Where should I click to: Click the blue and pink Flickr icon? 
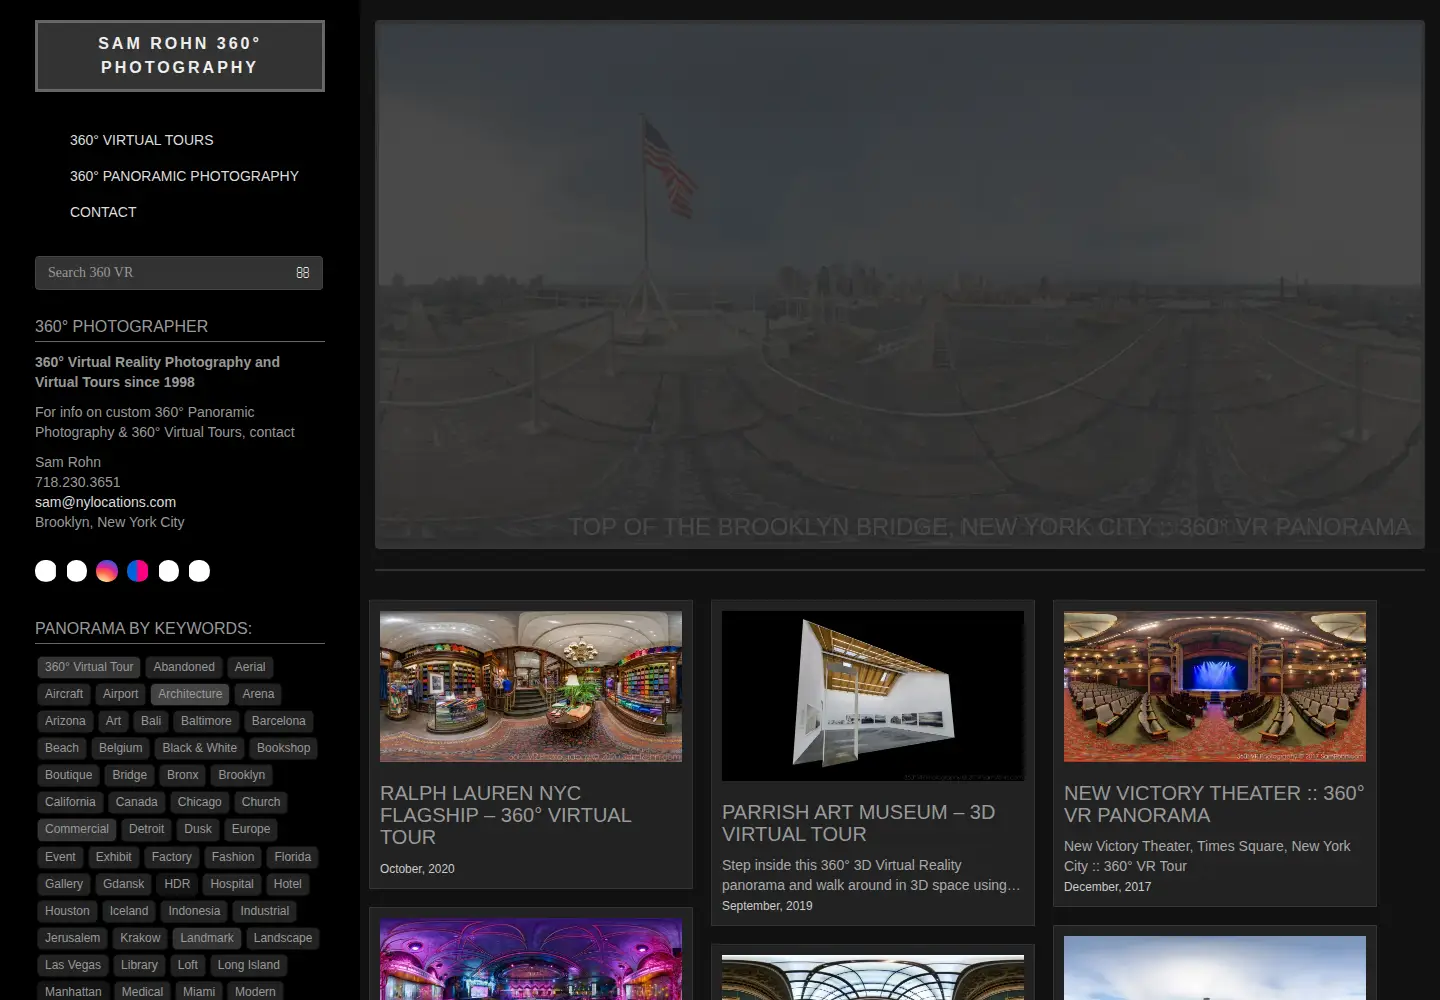[x=138, y=571]
